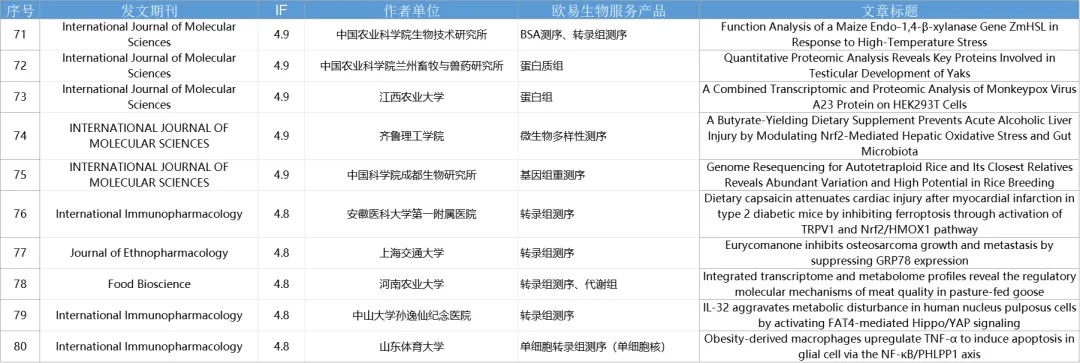This screenshot has height=363, width=1080.
Task: Select the 4.9 IF value in row 72
Action: click(x=281, y=66)
